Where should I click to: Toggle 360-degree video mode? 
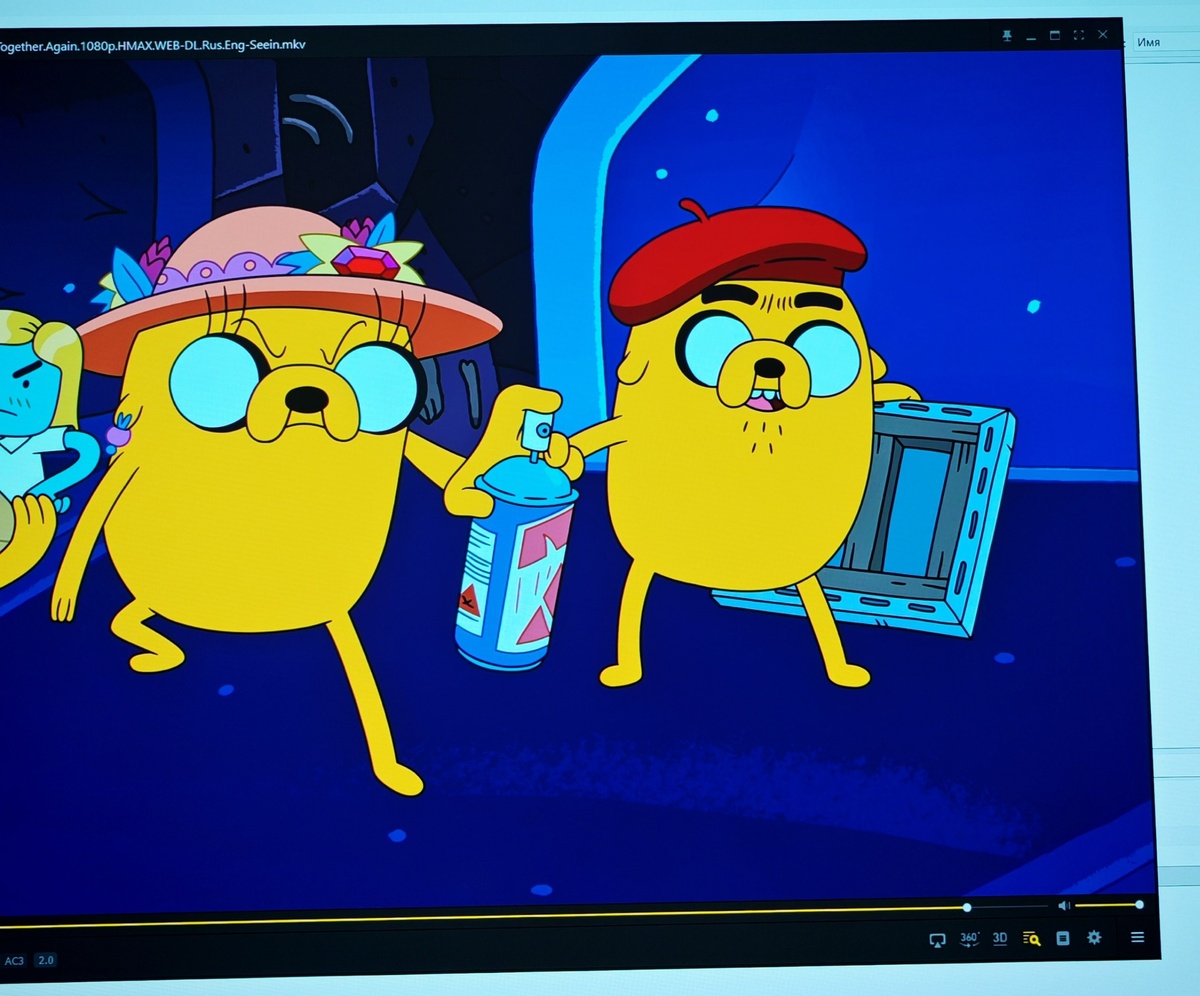(969, 938)
